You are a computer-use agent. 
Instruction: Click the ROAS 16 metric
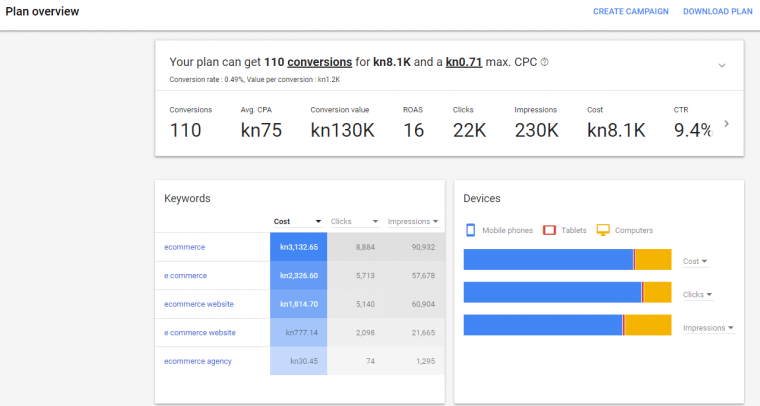[x=413, y=123]
